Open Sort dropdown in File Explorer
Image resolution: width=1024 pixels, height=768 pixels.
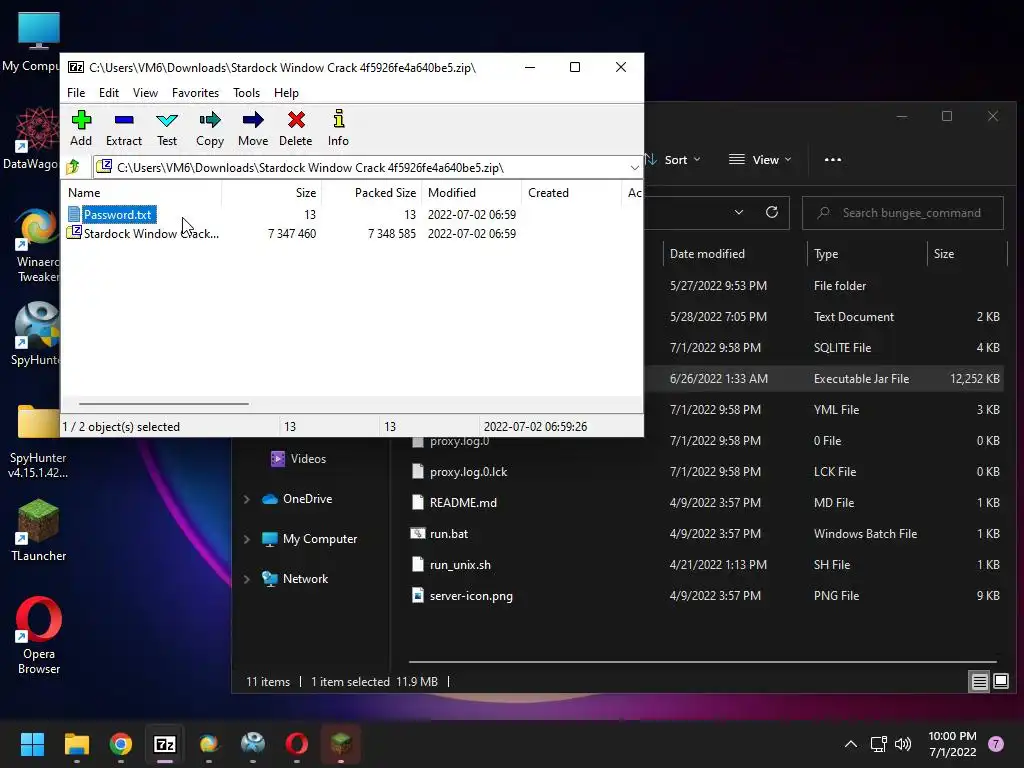[x=674, y=159]
